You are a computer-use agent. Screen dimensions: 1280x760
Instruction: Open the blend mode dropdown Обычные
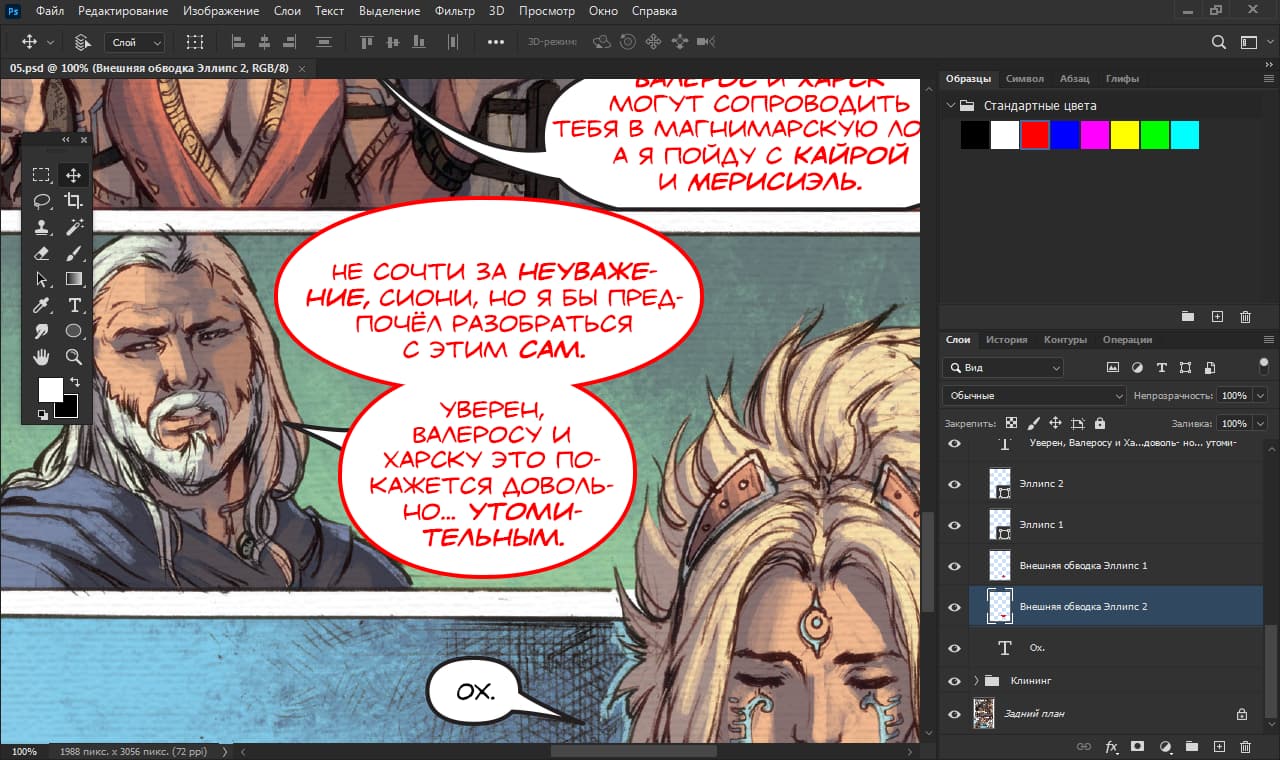[x=1033, y=396]
